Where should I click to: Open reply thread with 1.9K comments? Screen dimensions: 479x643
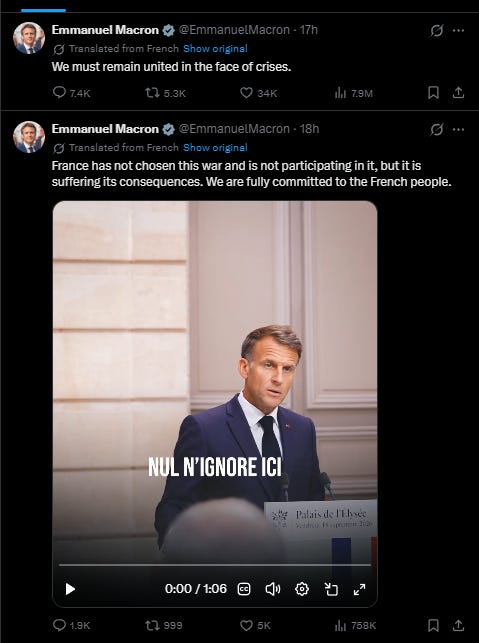point(72,625)
